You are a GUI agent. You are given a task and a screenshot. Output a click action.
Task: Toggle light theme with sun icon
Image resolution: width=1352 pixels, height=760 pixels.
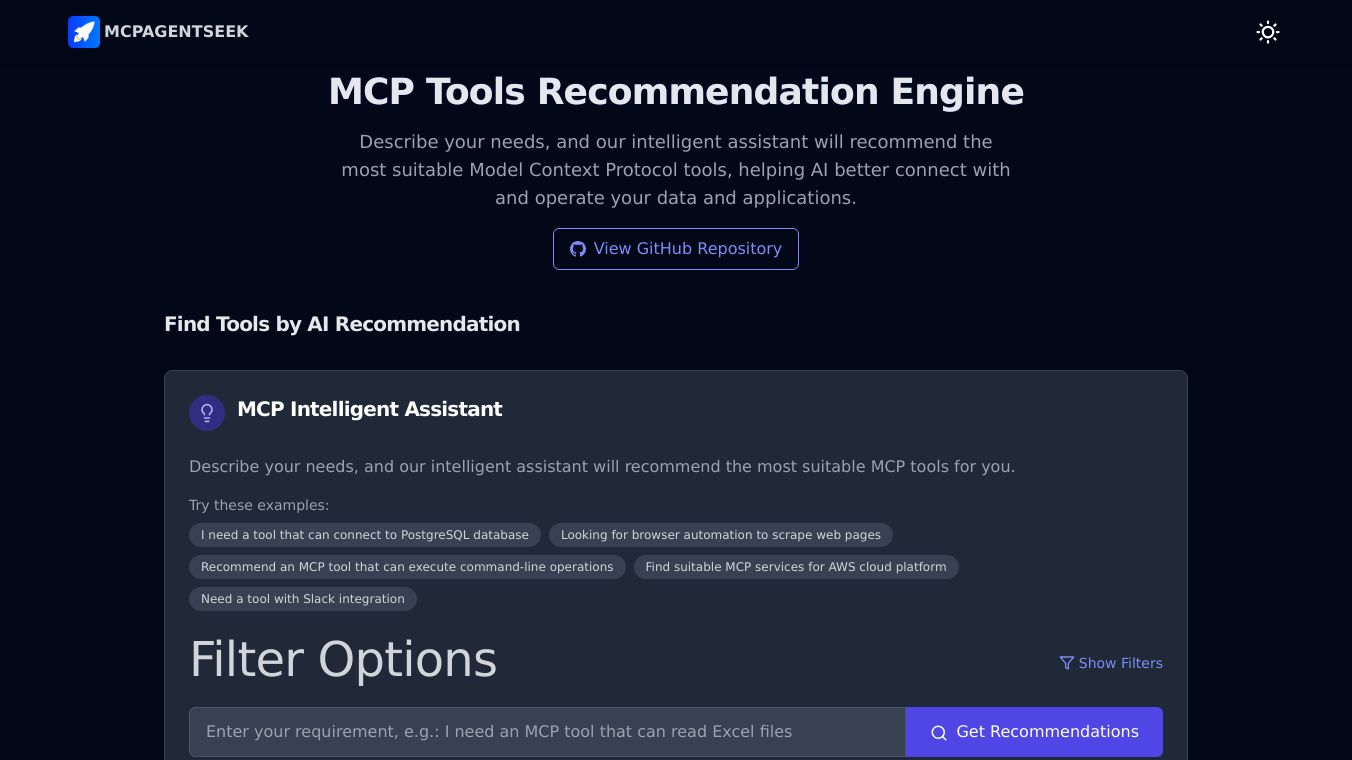(1267, 32)
